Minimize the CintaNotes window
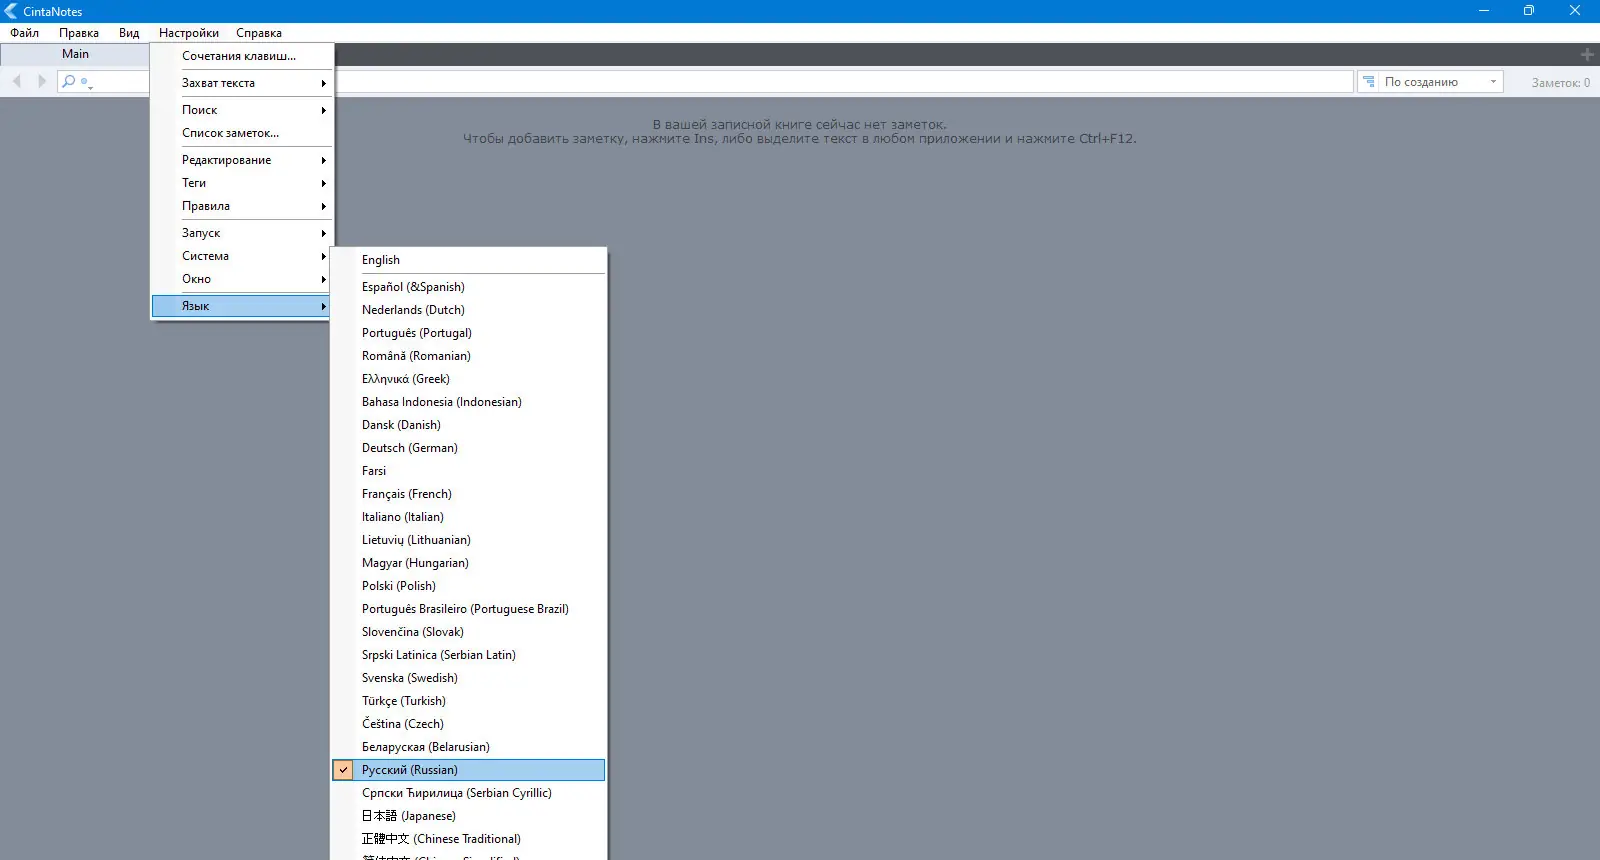Screen dimensions: 1600x860 coord(1483,11)
